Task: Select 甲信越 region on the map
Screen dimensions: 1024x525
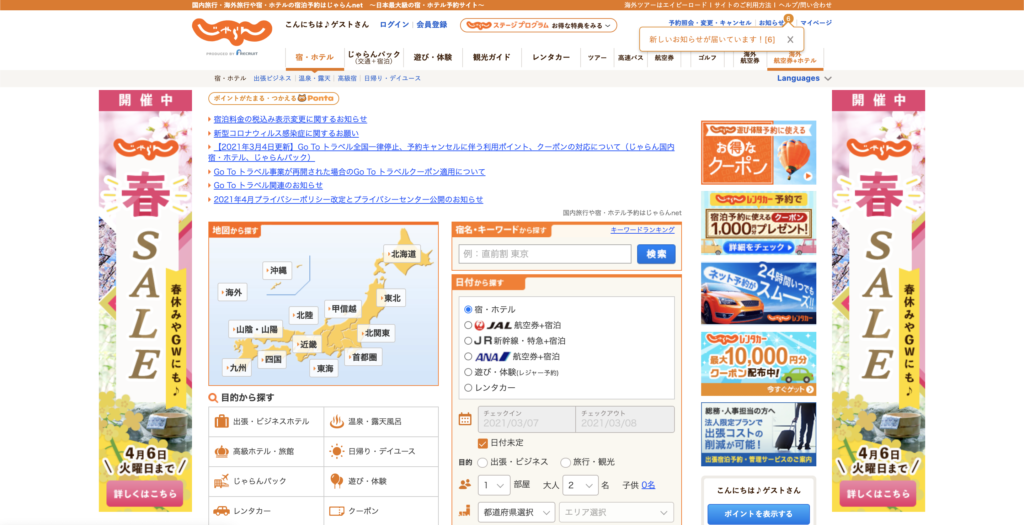Action: click(x=342, y=309)
